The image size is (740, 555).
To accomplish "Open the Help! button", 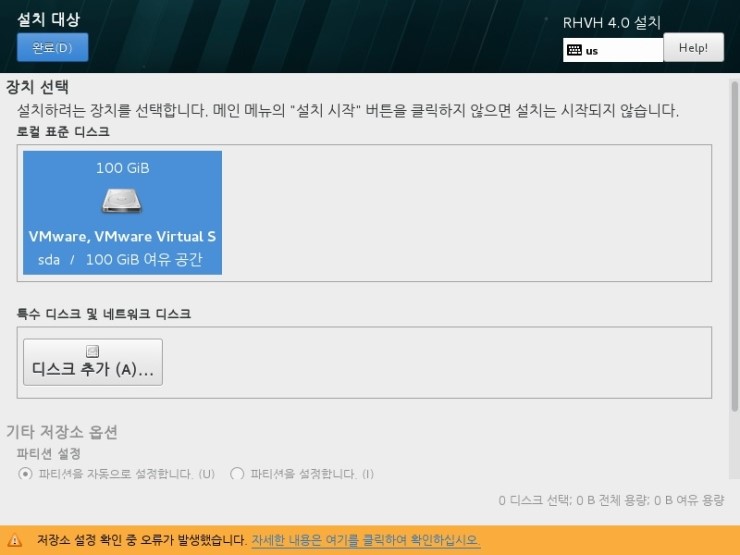I will [x=693, y=47].
